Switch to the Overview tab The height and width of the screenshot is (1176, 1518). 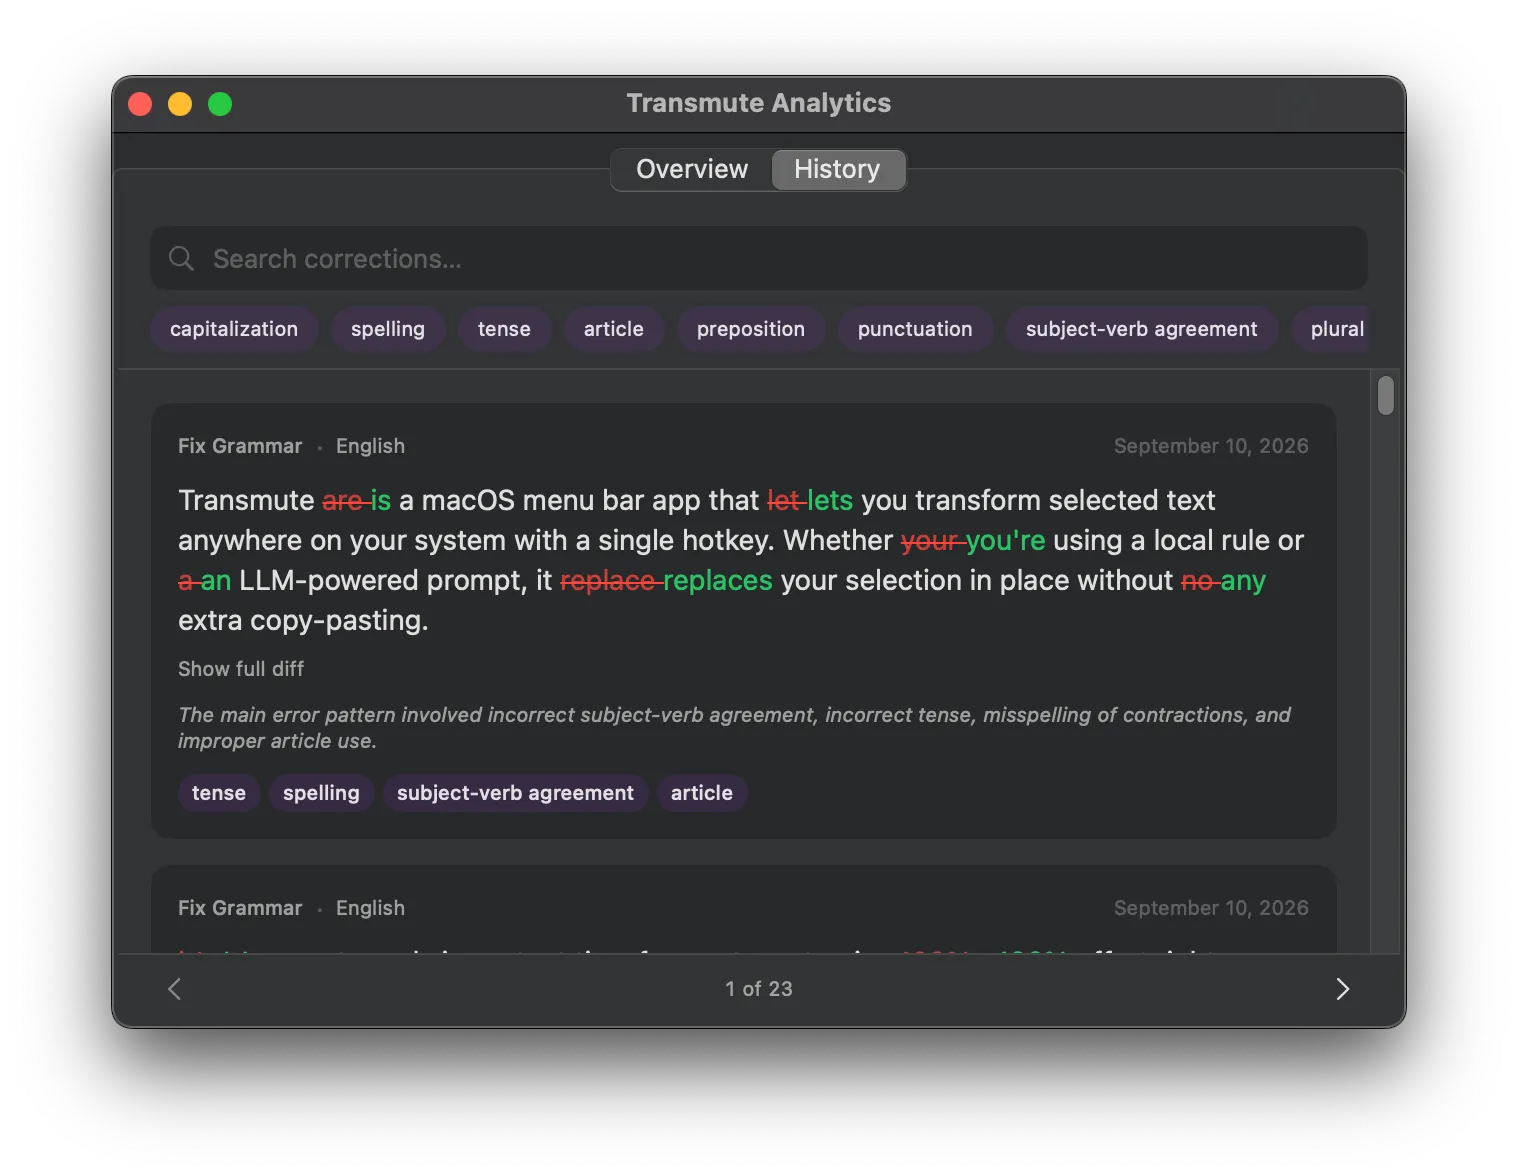(692, 169)
